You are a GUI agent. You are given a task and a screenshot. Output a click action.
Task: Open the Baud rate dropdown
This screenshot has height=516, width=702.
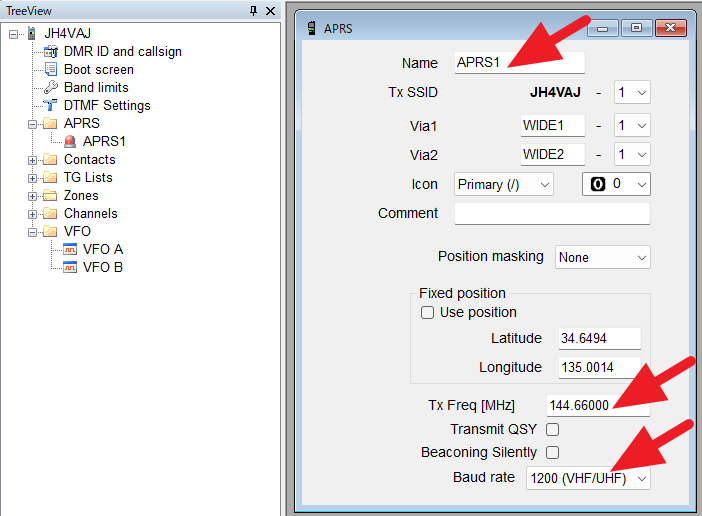(x=588, y=478)
